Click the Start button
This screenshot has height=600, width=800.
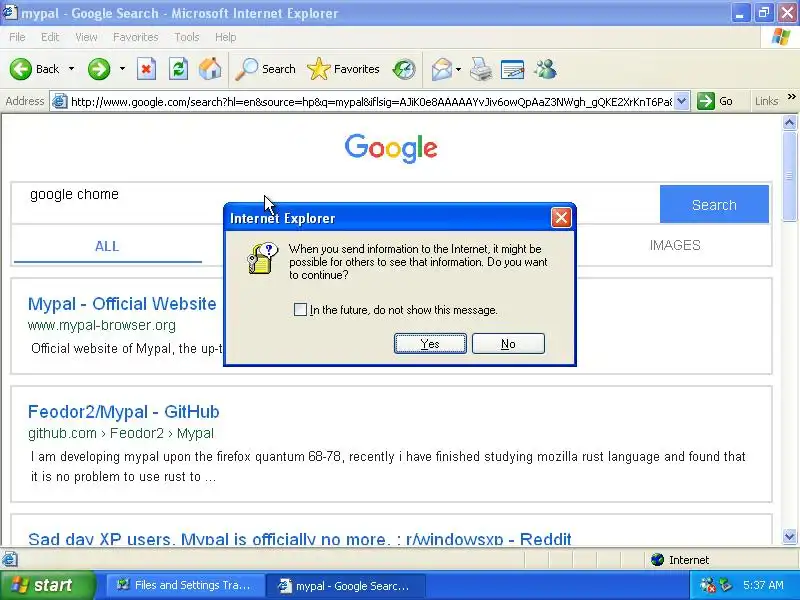click(x=47, y=585)
